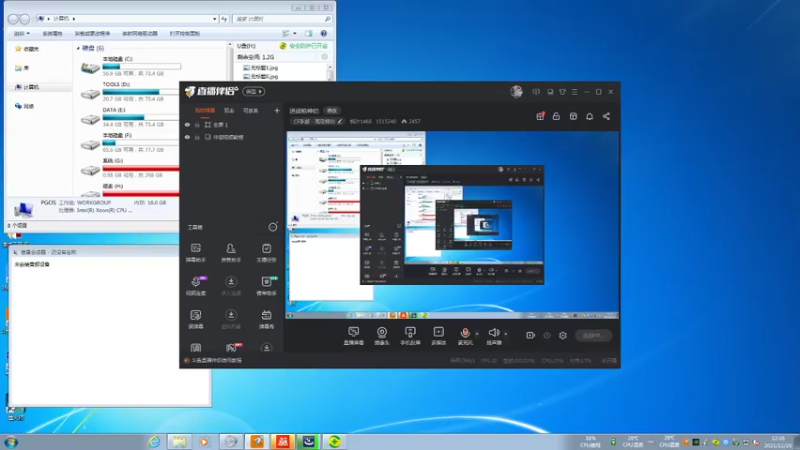The width and height of the screenshot is (800, 450).
Task: Open the Explorer address bar dropdown
Action: tap(214, 19)
